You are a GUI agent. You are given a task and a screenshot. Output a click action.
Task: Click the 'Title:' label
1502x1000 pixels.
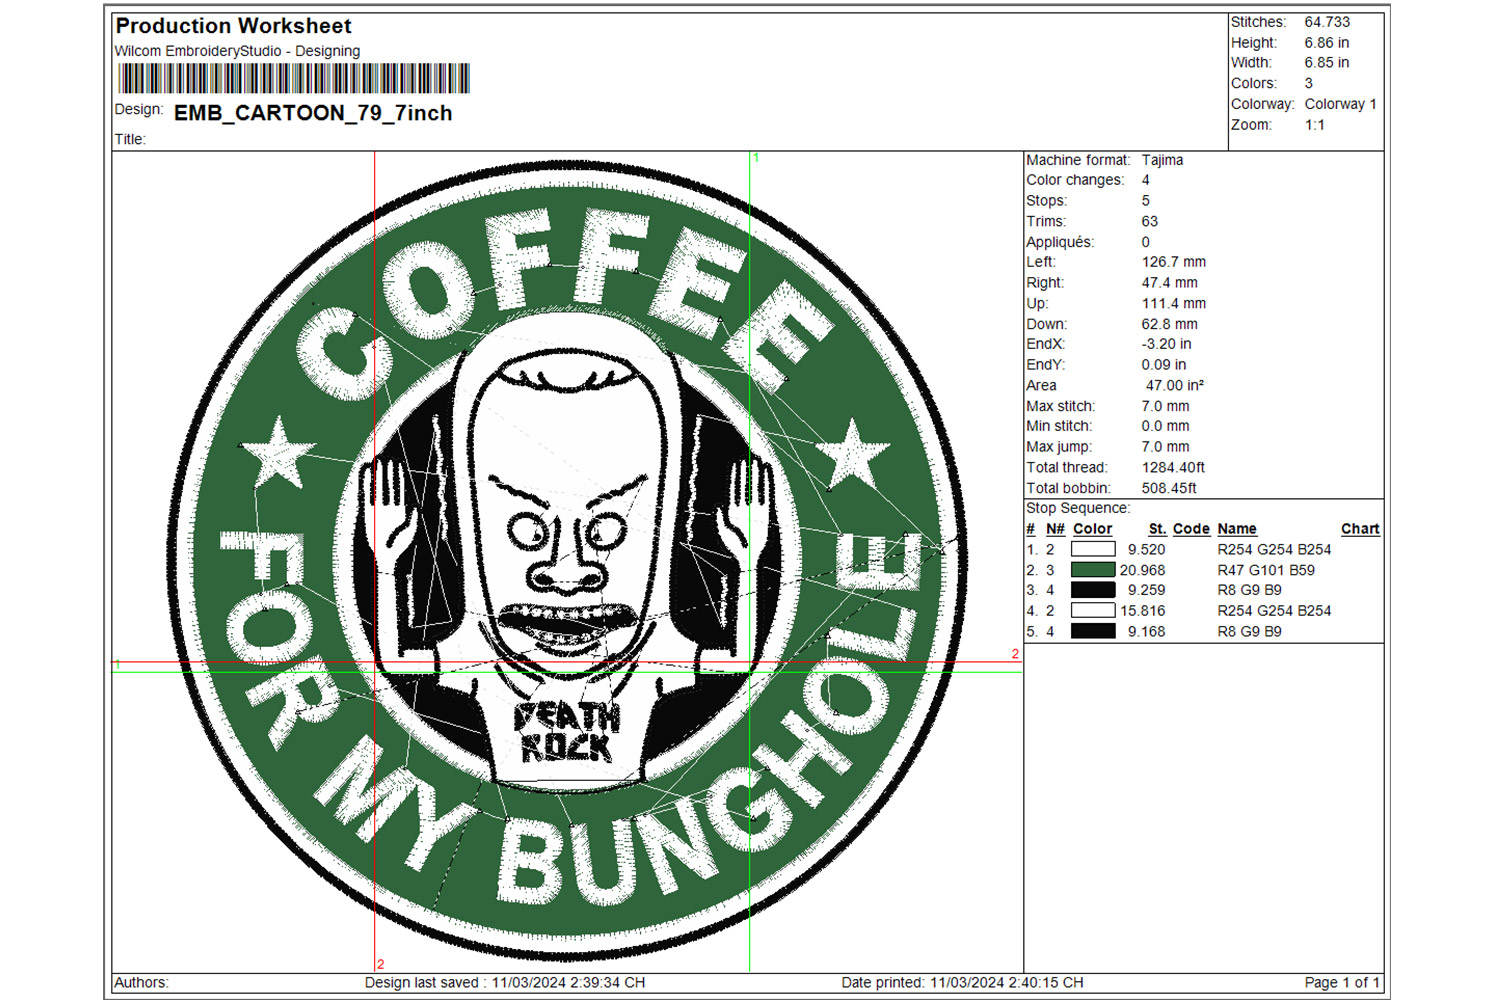coord(130,139)
